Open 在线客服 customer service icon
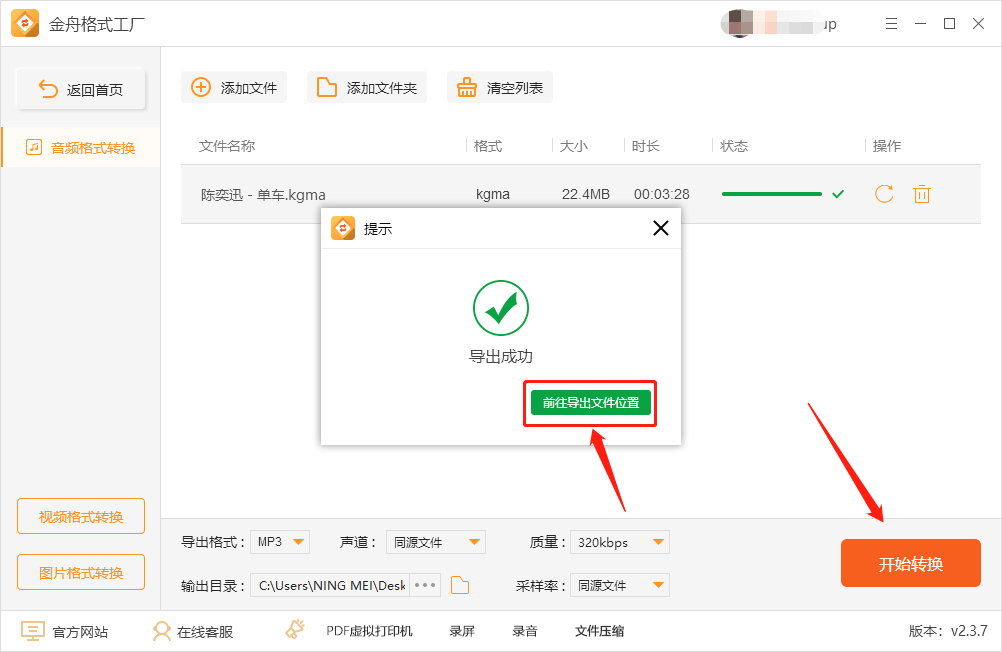The width and height of the screenshot is (1002, 652). coord(161,631)
